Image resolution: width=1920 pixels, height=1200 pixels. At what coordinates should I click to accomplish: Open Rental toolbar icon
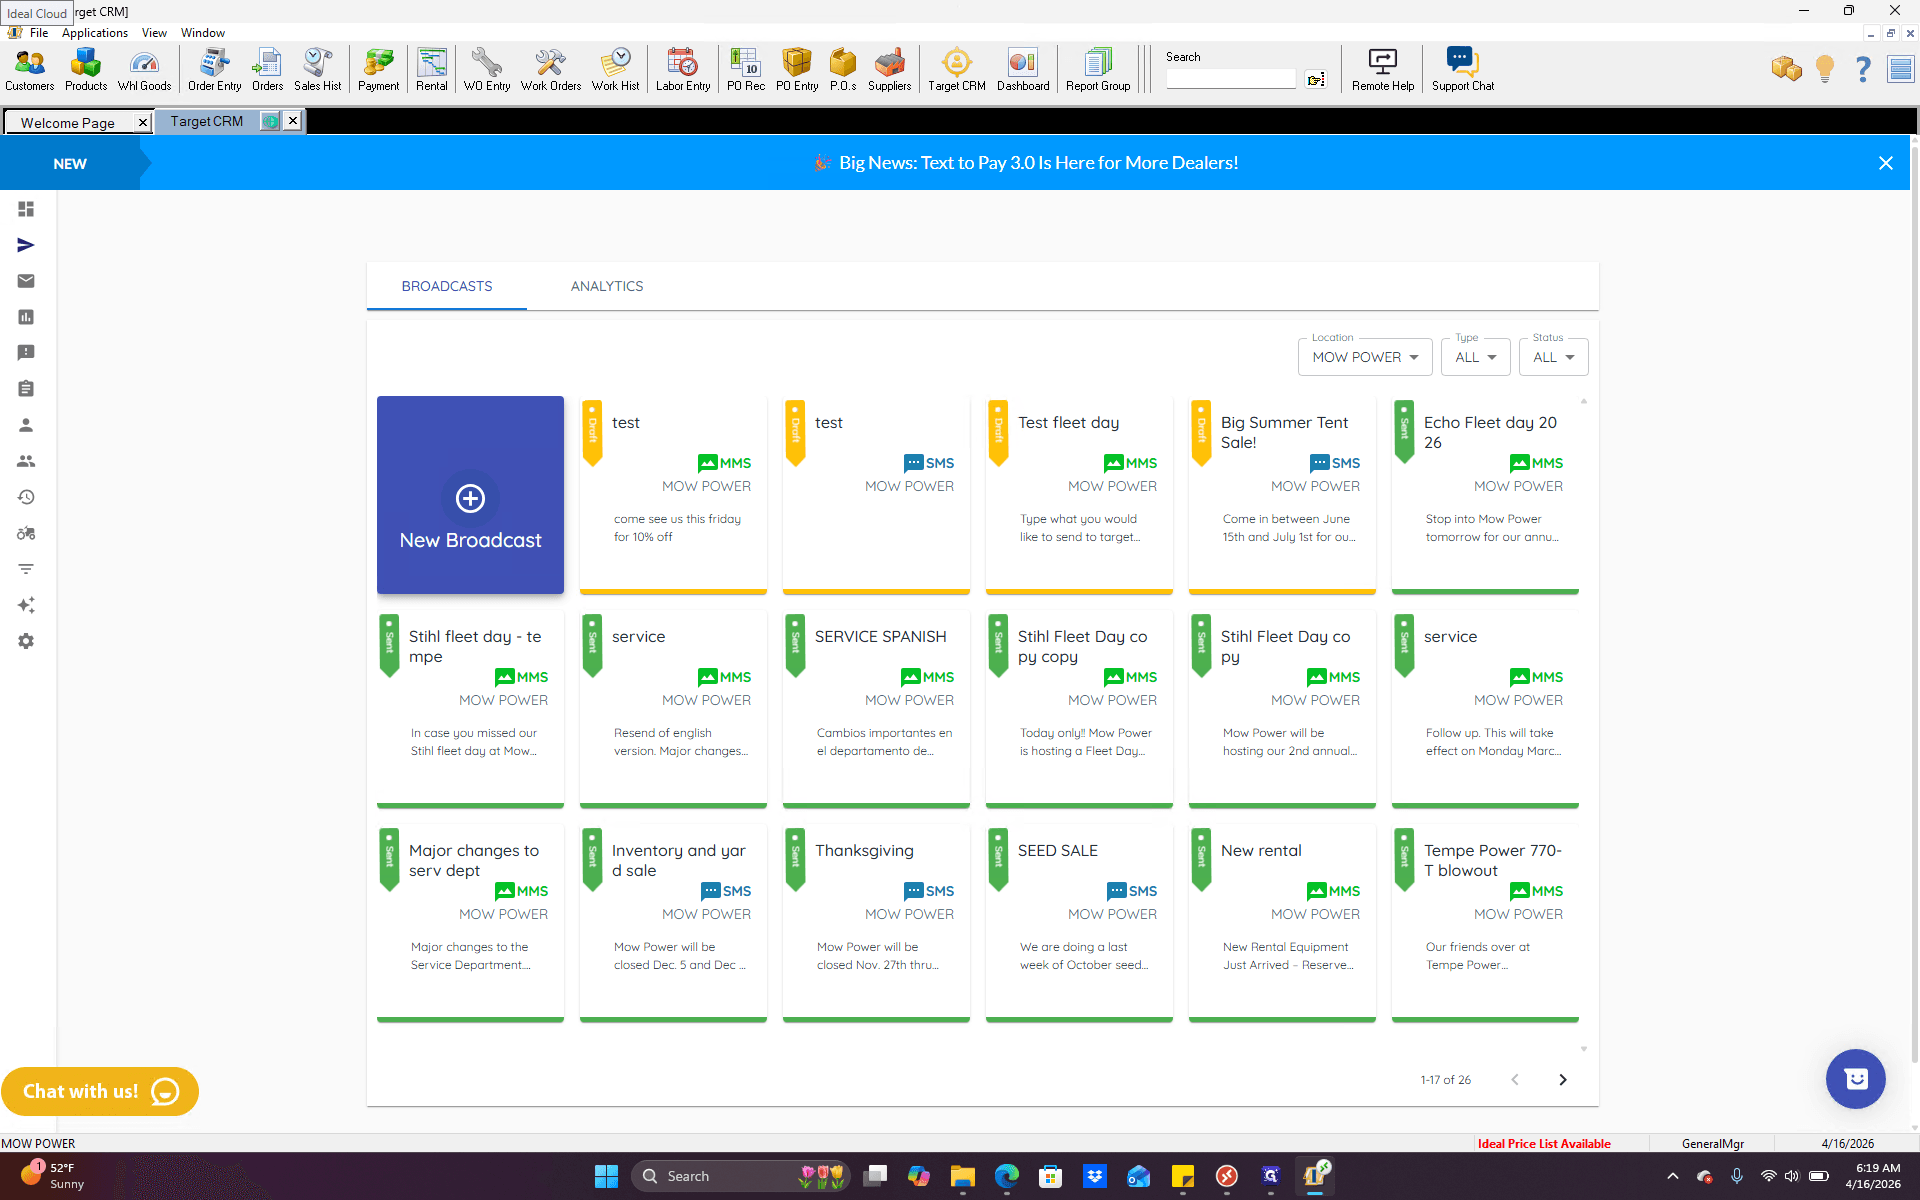(432, 69)
